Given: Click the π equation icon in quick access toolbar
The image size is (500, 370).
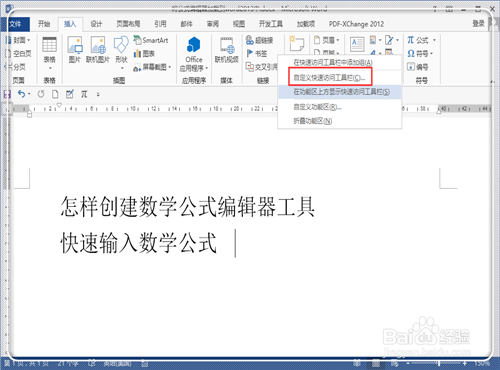Looking at the screenshot, I should (84, 94).
